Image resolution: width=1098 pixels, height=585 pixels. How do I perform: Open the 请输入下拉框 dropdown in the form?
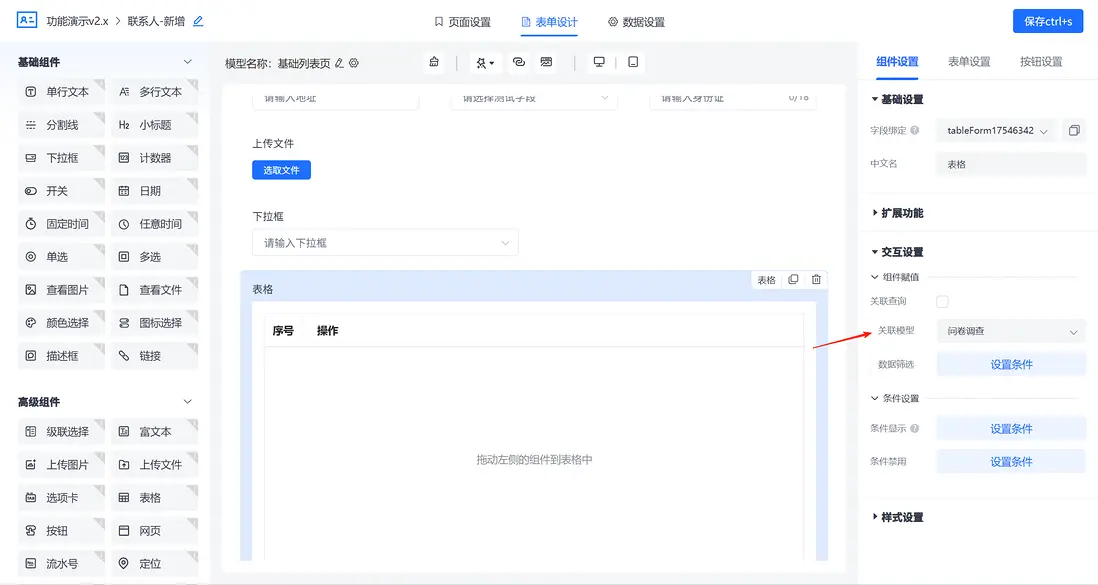[385, 242]
